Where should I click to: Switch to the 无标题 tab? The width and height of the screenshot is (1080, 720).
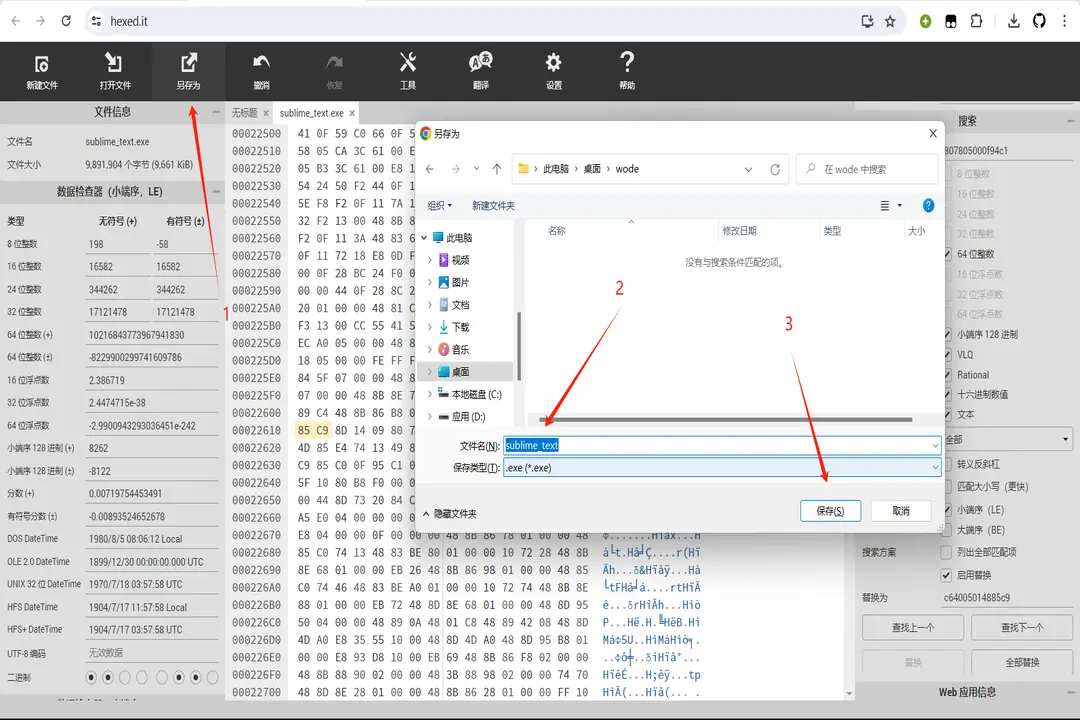click(245, 113)
